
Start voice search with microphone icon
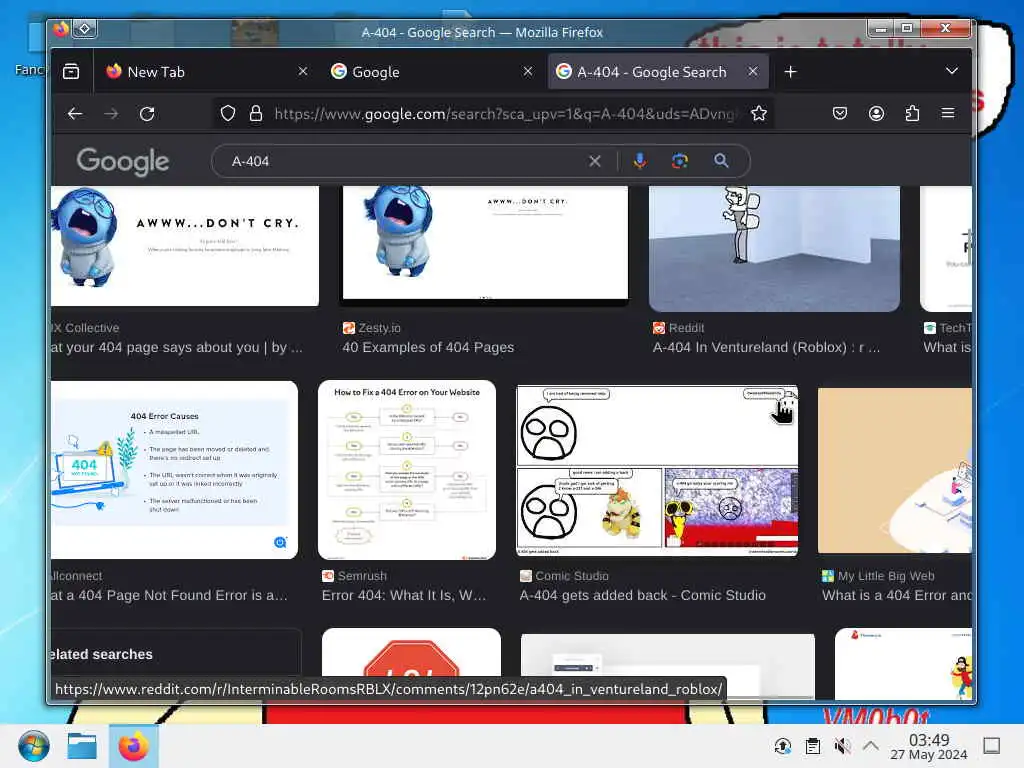point(640,161)
